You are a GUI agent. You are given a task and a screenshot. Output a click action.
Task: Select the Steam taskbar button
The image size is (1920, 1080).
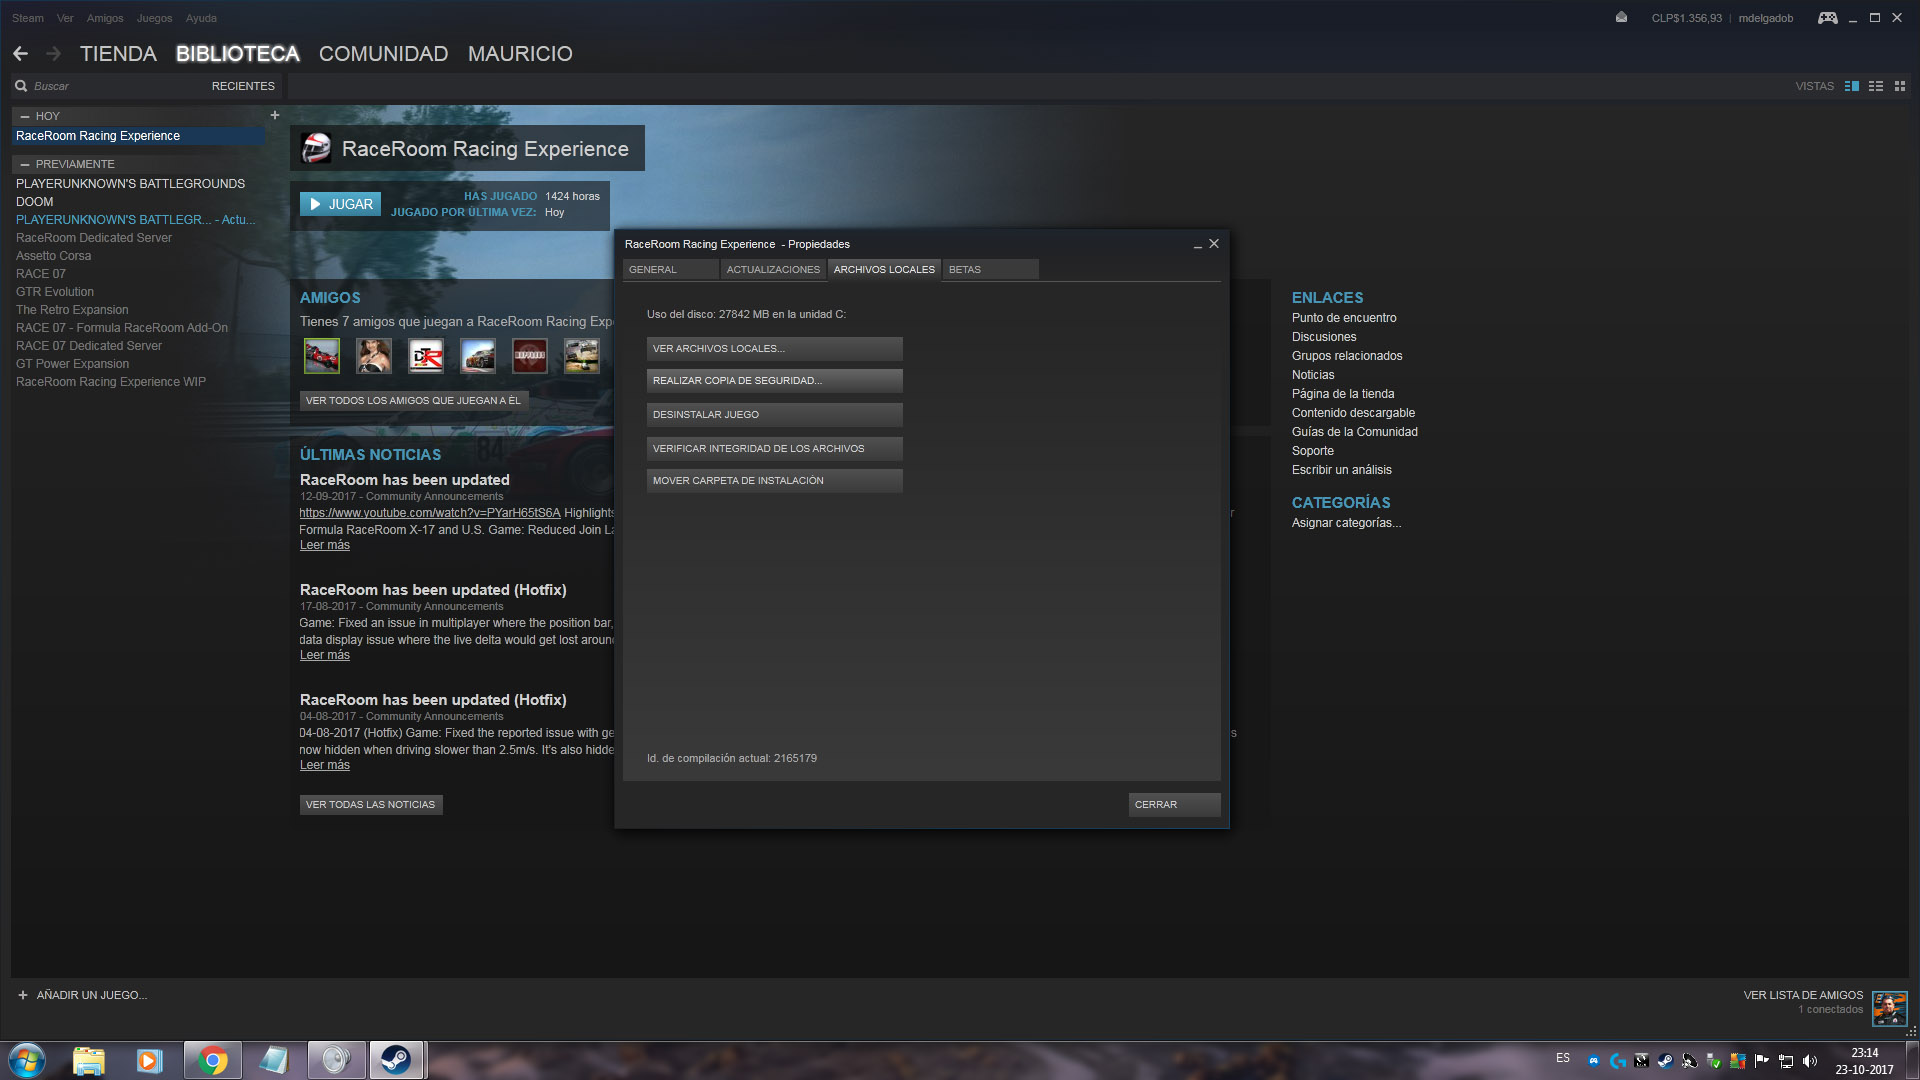click(x=396, y=1060)
